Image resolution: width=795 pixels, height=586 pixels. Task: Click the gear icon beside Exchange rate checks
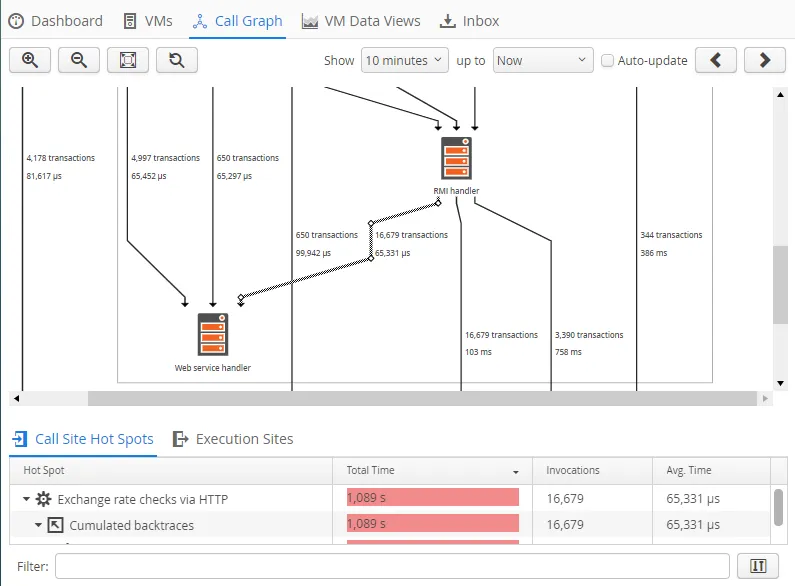(44, 499)
